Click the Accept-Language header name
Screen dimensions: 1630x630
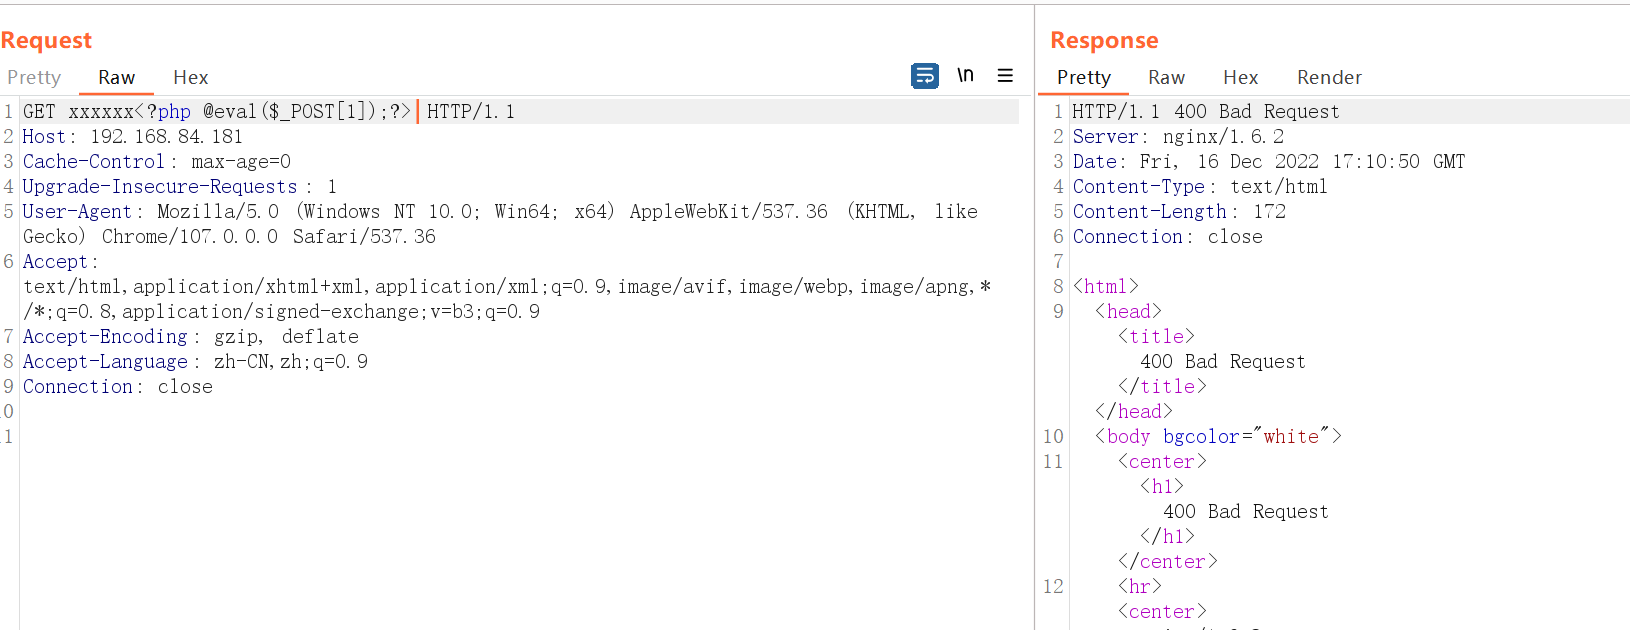105,361
